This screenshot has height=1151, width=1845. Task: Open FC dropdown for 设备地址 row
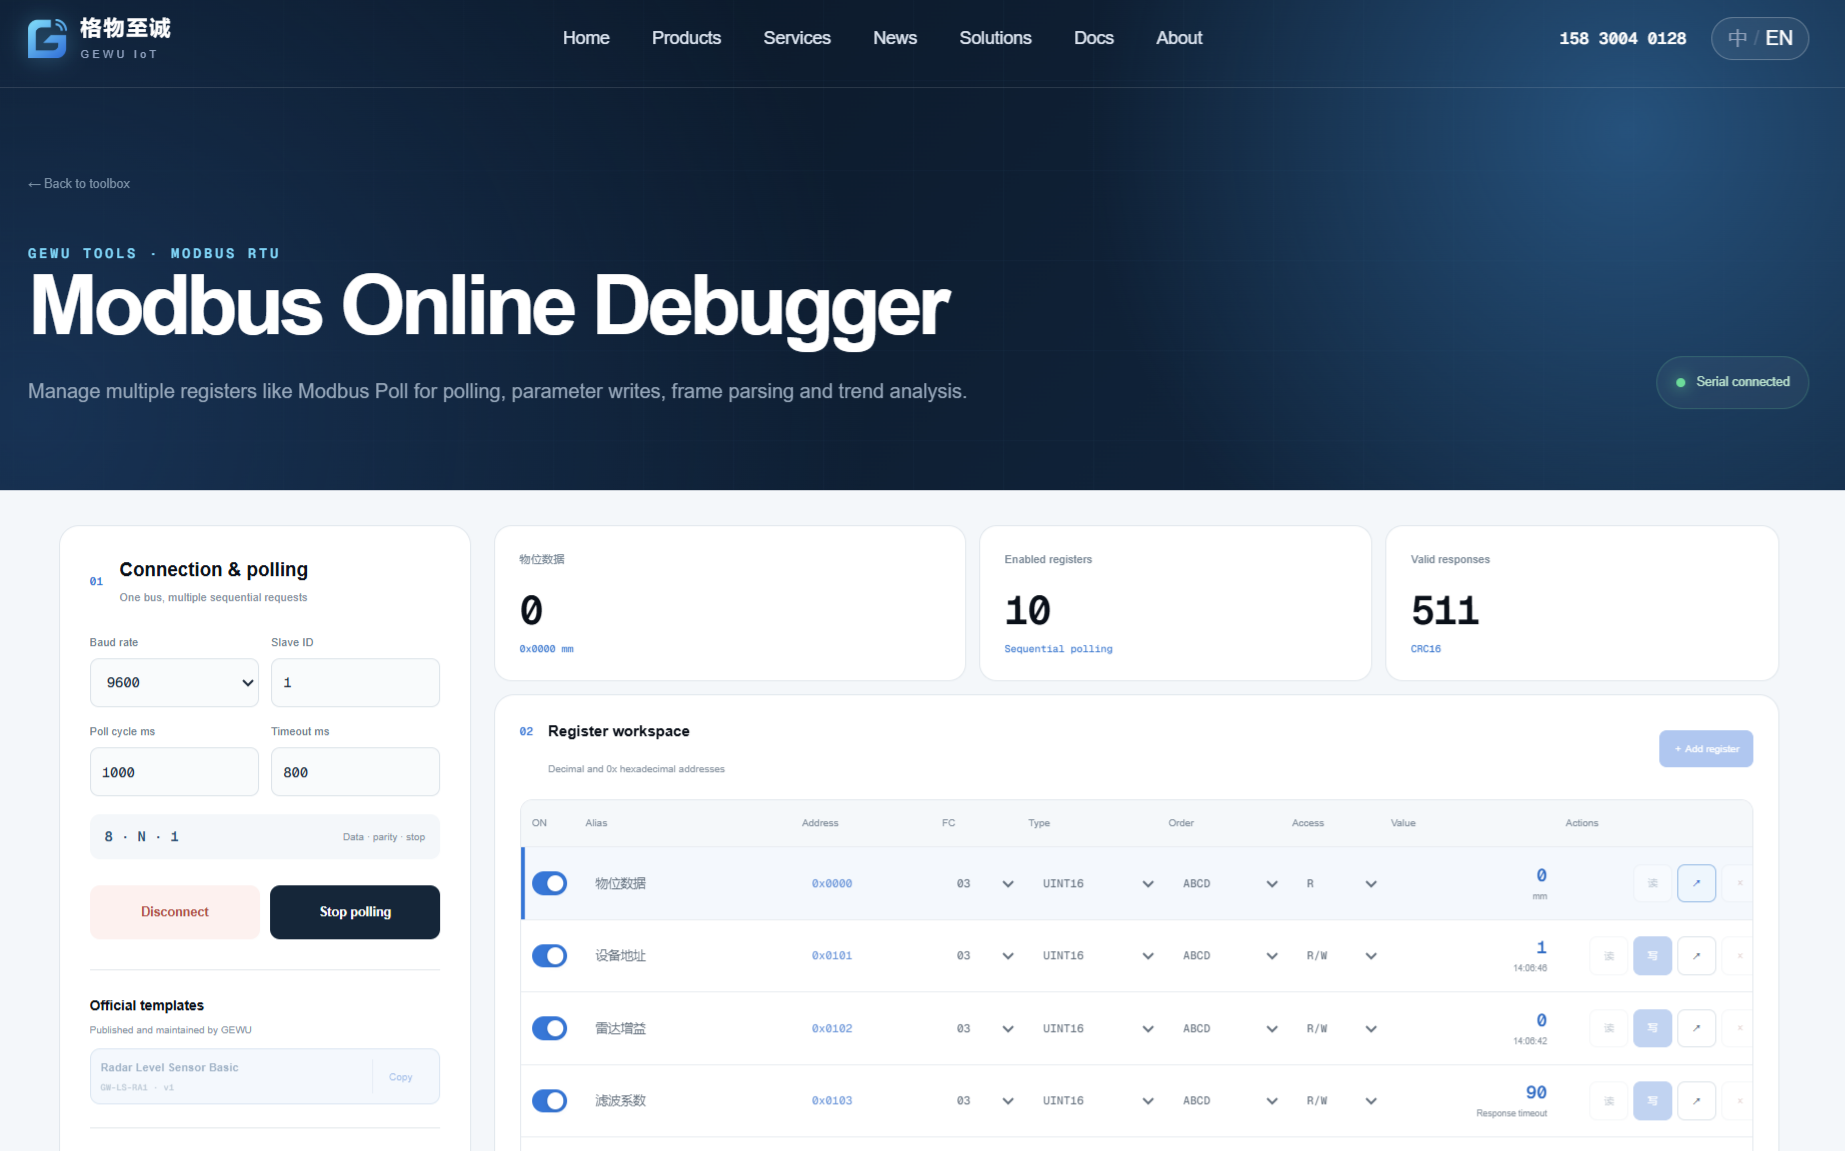(985, 956)
